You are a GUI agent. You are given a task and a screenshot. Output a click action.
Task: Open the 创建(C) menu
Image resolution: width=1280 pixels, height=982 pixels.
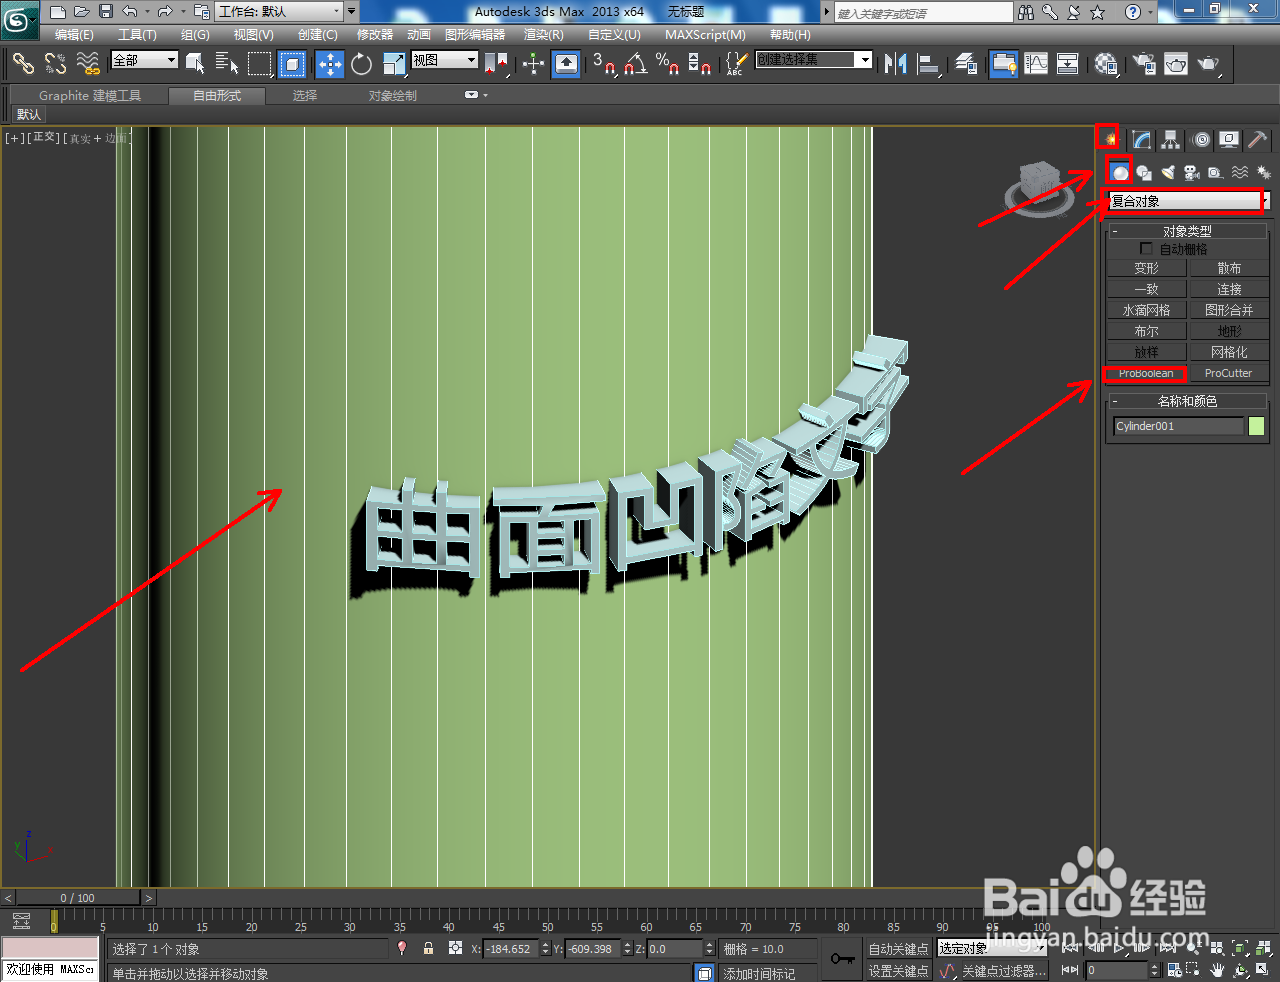[x=318, y=35]
